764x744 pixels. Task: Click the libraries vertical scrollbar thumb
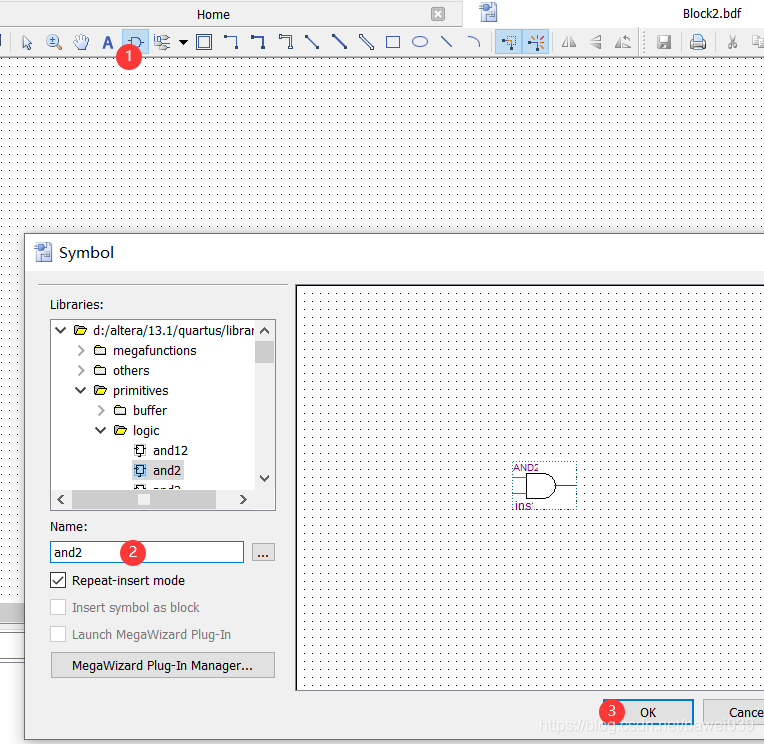pos(264,352)
